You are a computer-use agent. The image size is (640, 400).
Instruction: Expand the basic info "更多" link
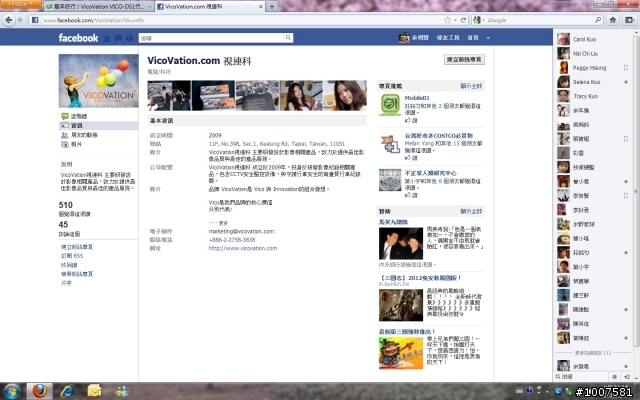click(223, 223)
